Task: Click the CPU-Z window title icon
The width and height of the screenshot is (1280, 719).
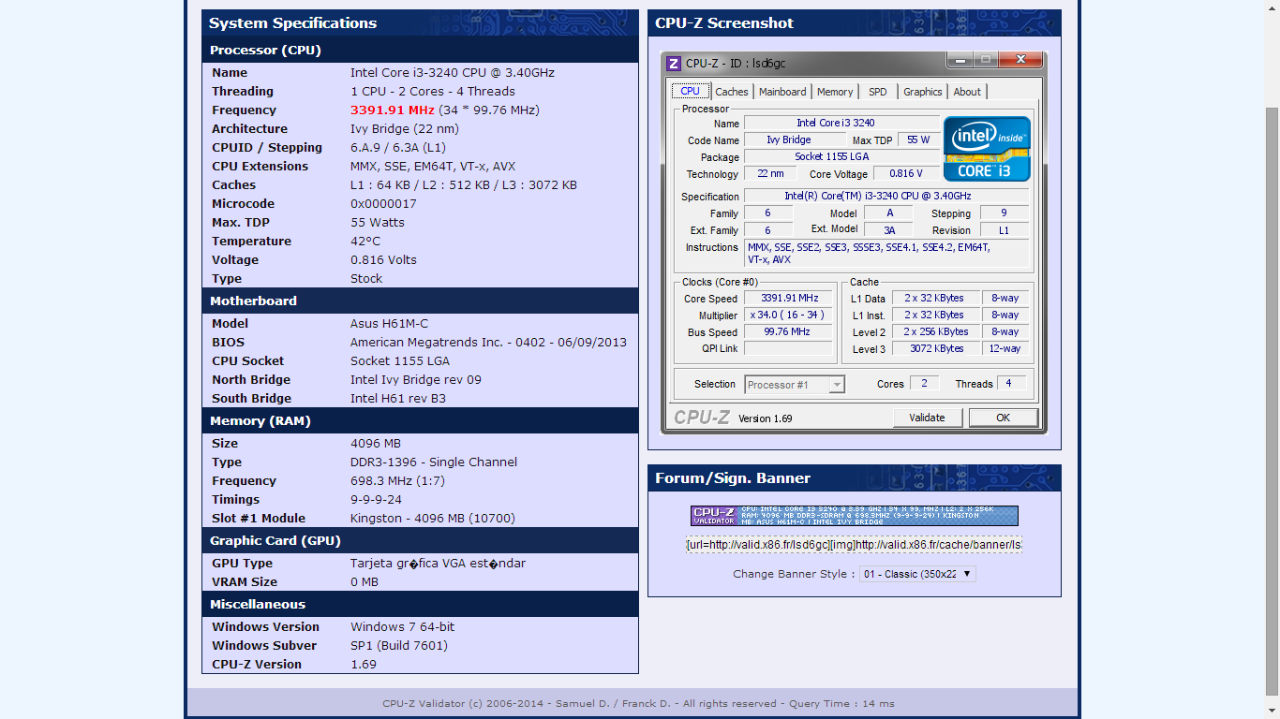Action: click(x=674, y=63)
